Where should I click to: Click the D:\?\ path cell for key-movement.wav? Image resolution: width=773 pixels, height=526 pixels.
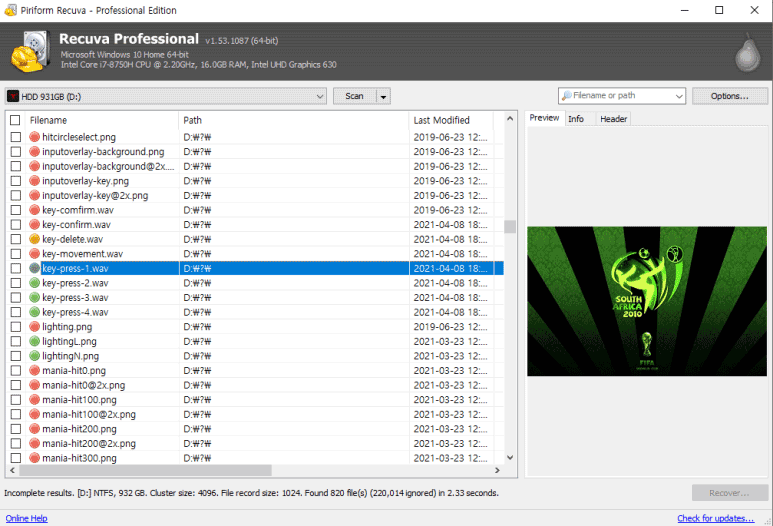point(197,254)
